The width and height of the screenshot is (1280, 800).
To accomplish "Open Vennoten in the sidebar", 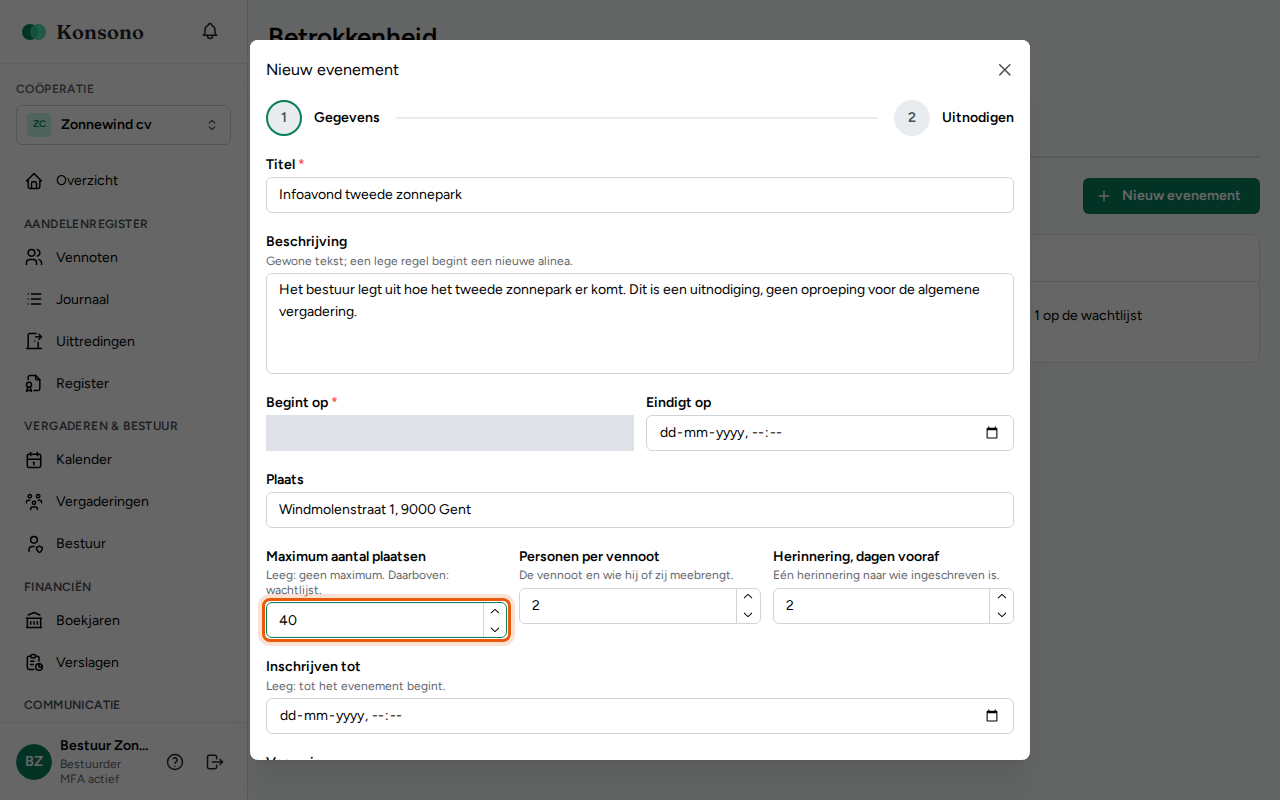I will tap(123, 258).
